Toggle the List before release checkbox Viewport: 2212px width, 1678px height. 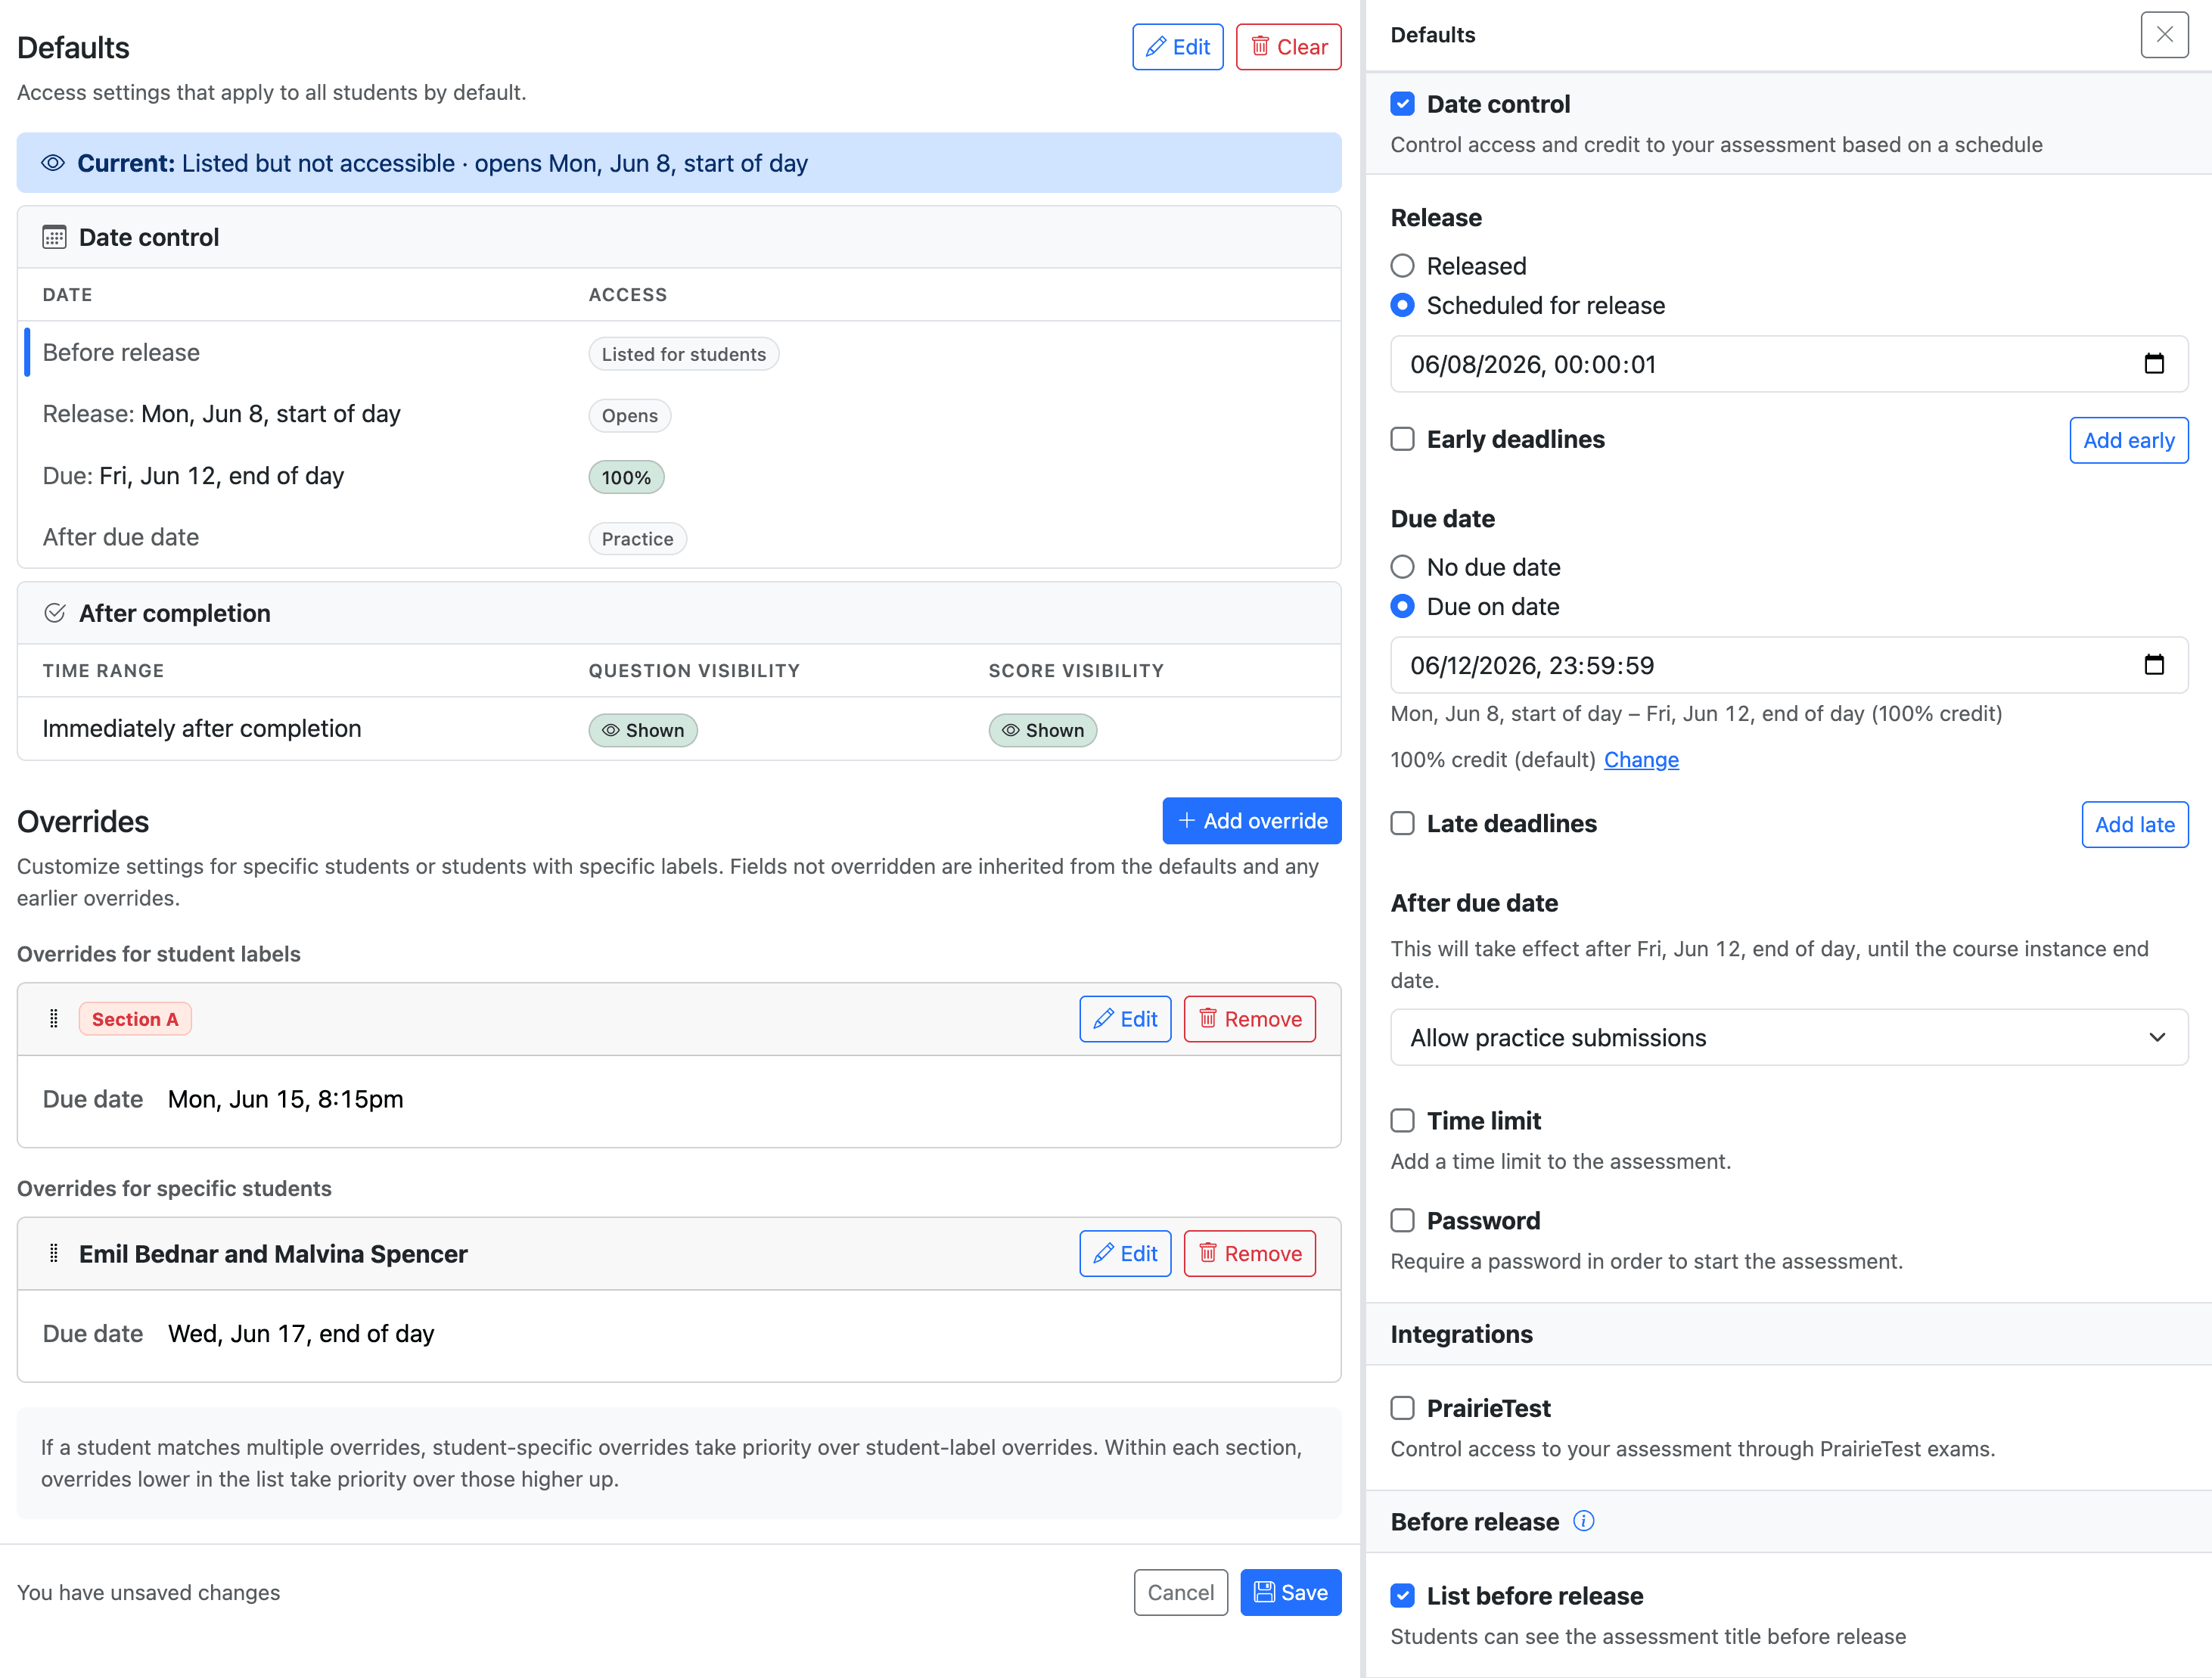[1402, 1595]
